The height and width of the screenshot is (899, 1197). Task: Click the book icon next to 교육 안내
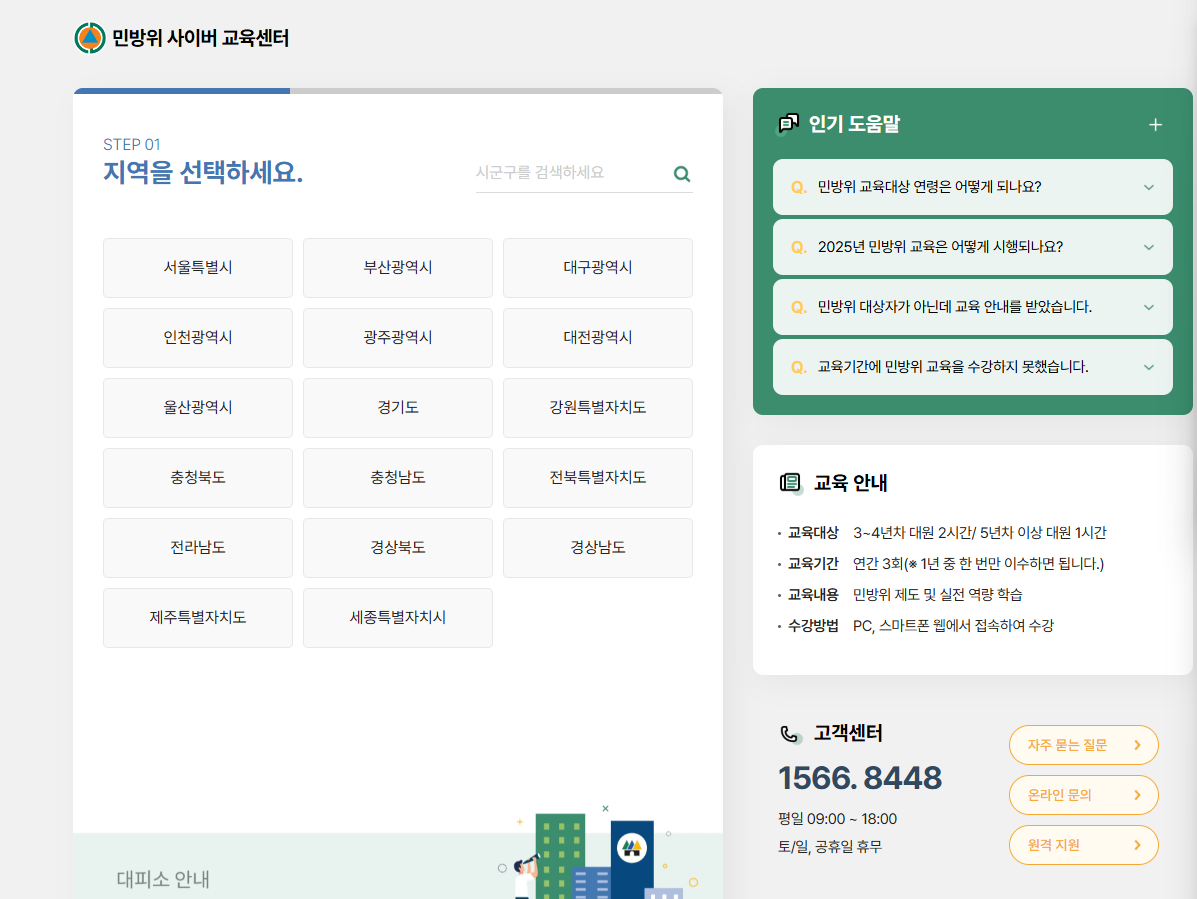point(791,482)
